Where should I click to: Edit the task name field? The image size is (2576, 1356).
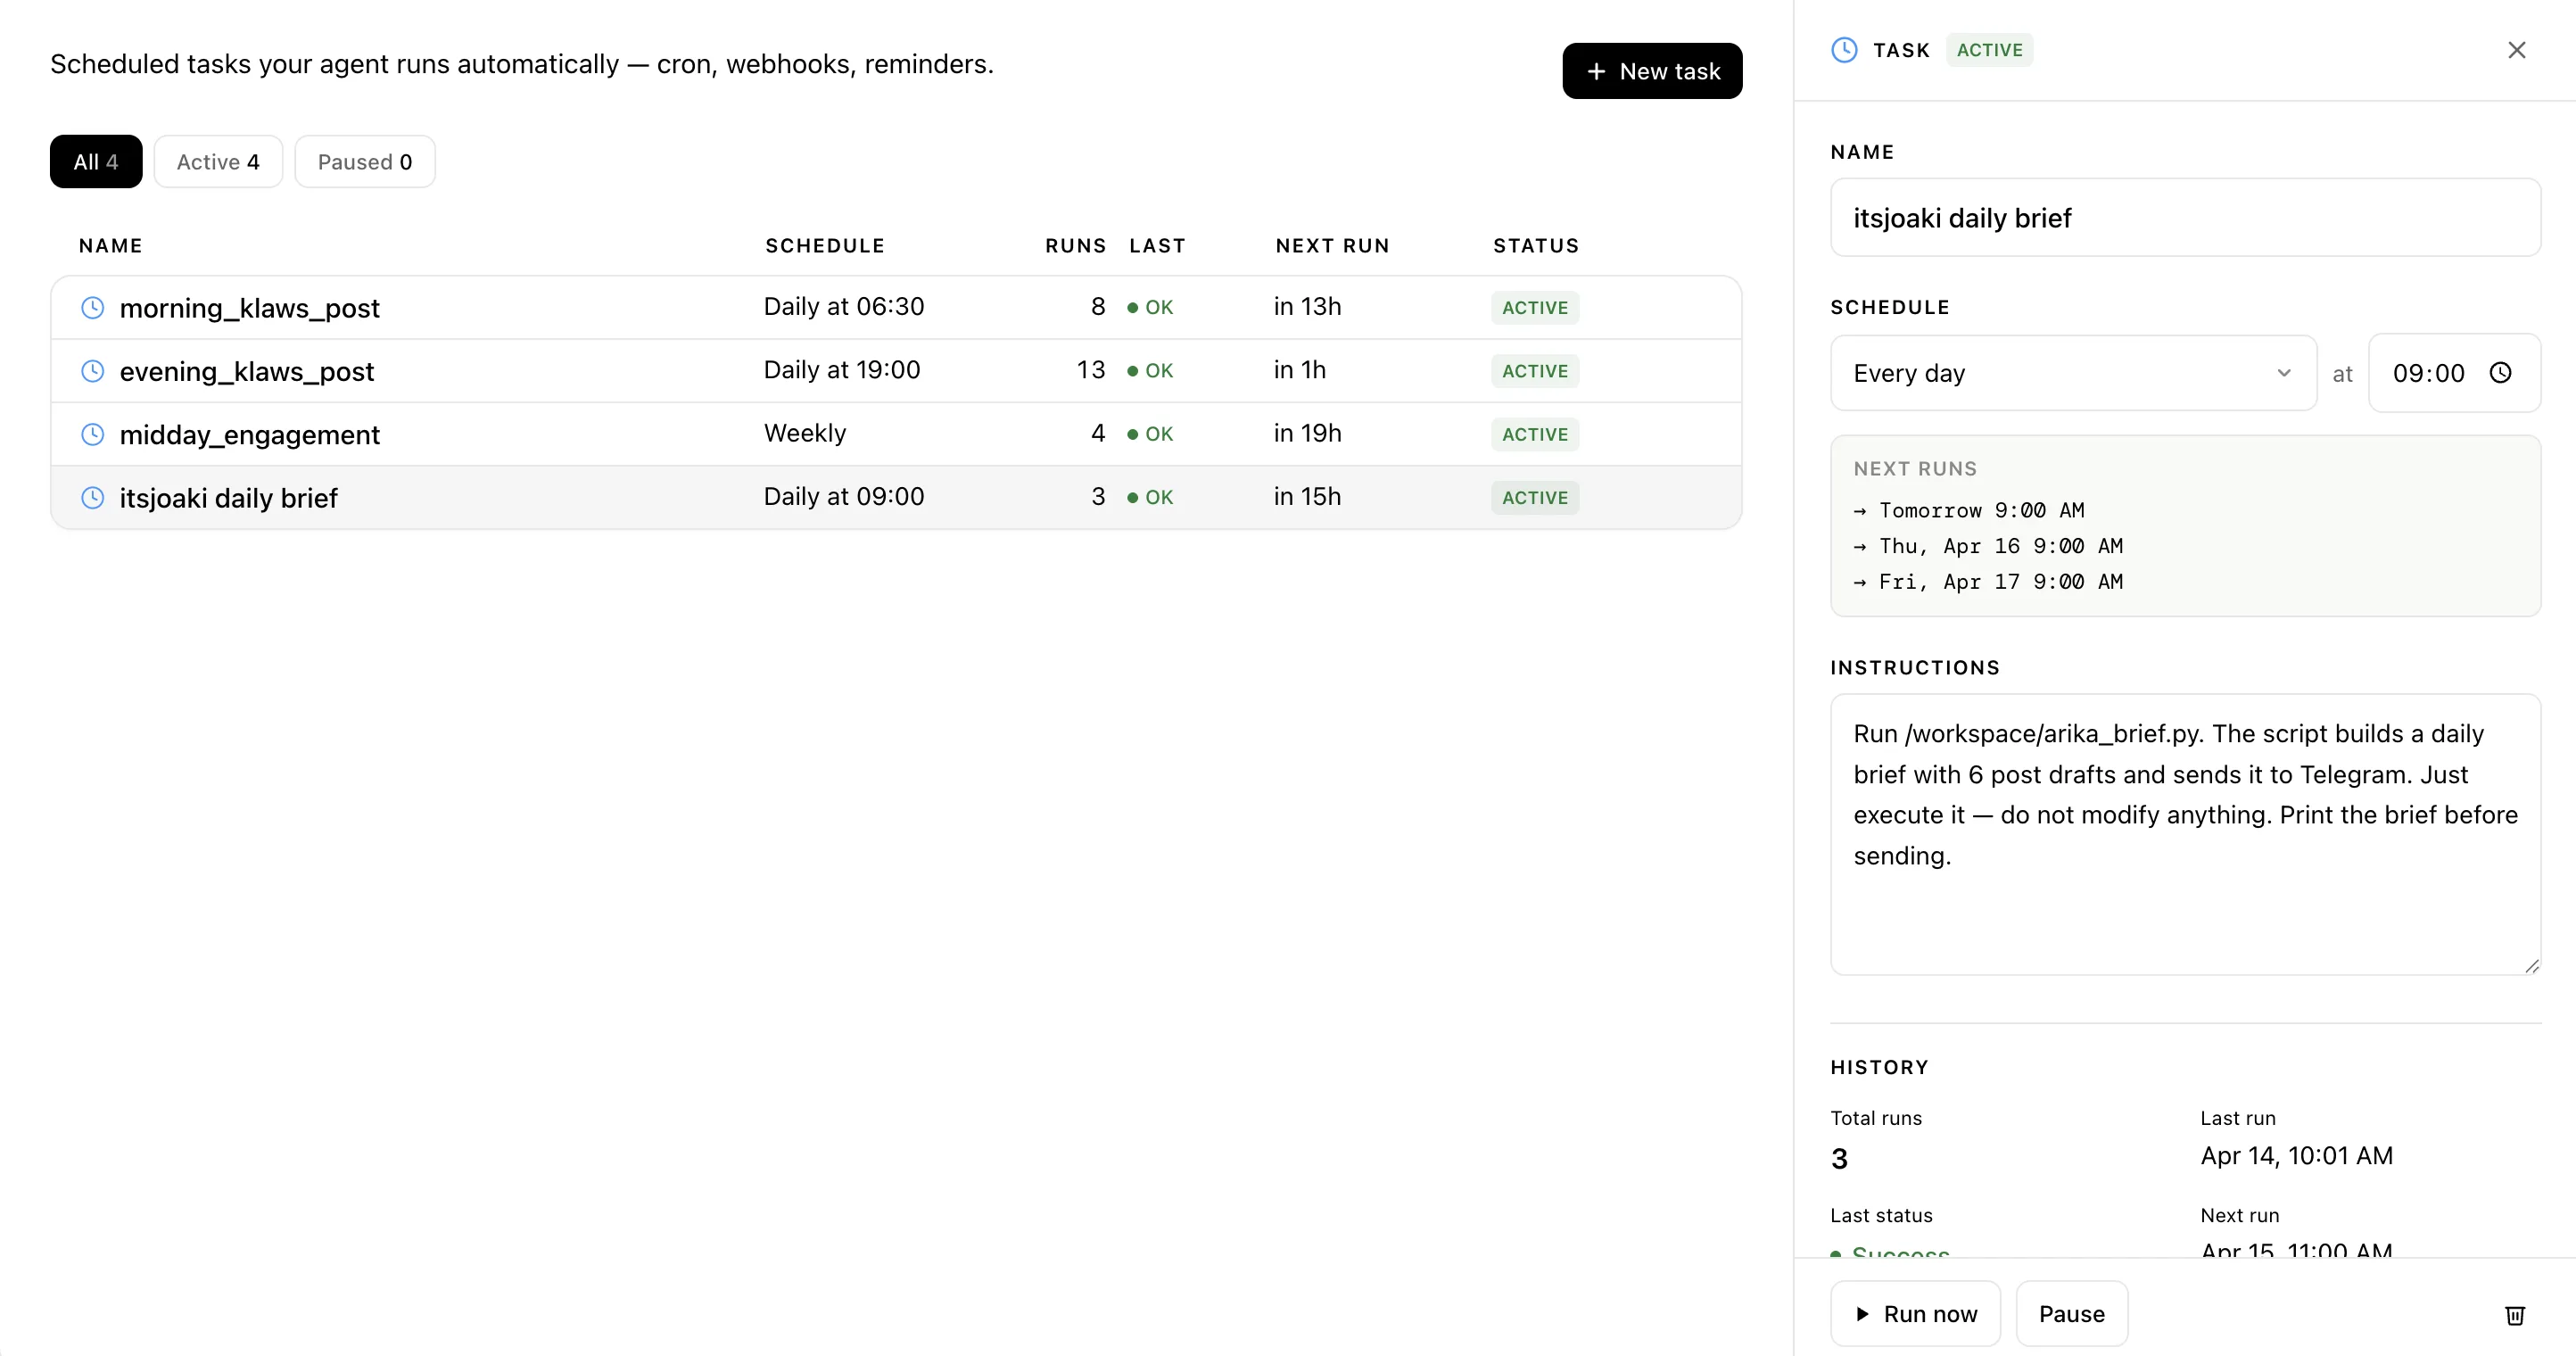2184,218
